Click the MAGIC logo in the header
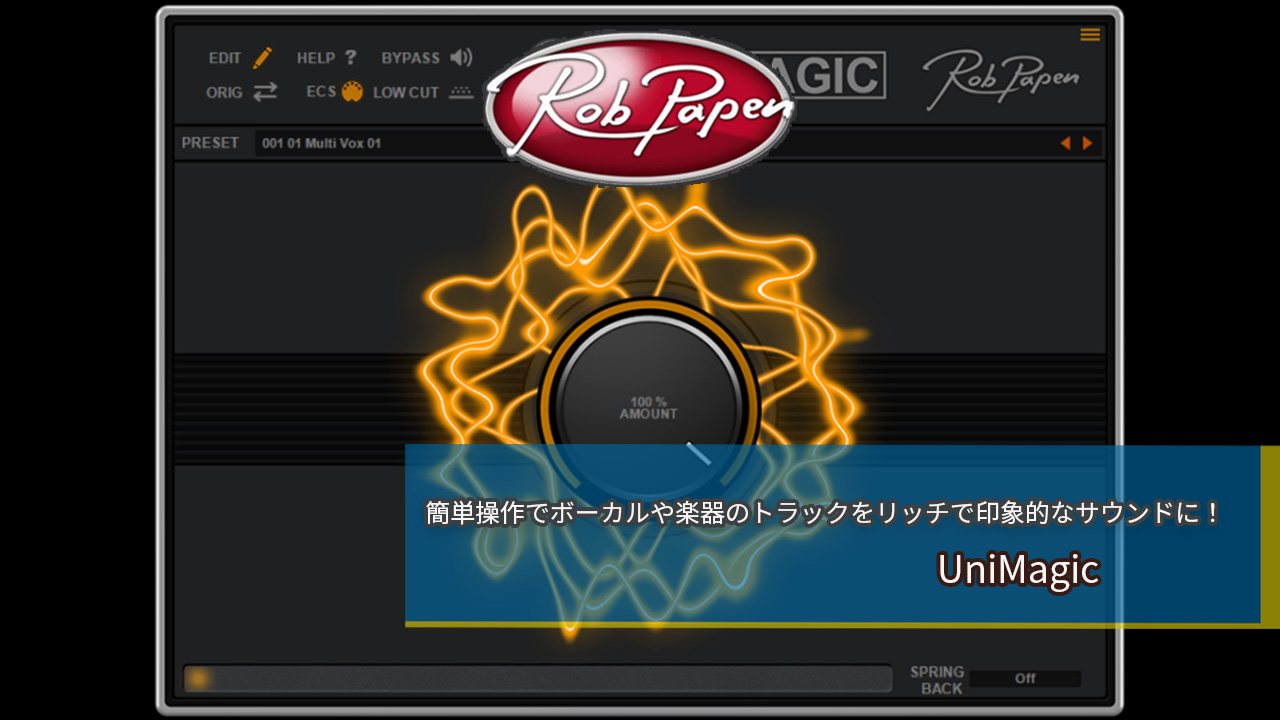The height and width of the screenshot is (720, 1280). [838, 75]
